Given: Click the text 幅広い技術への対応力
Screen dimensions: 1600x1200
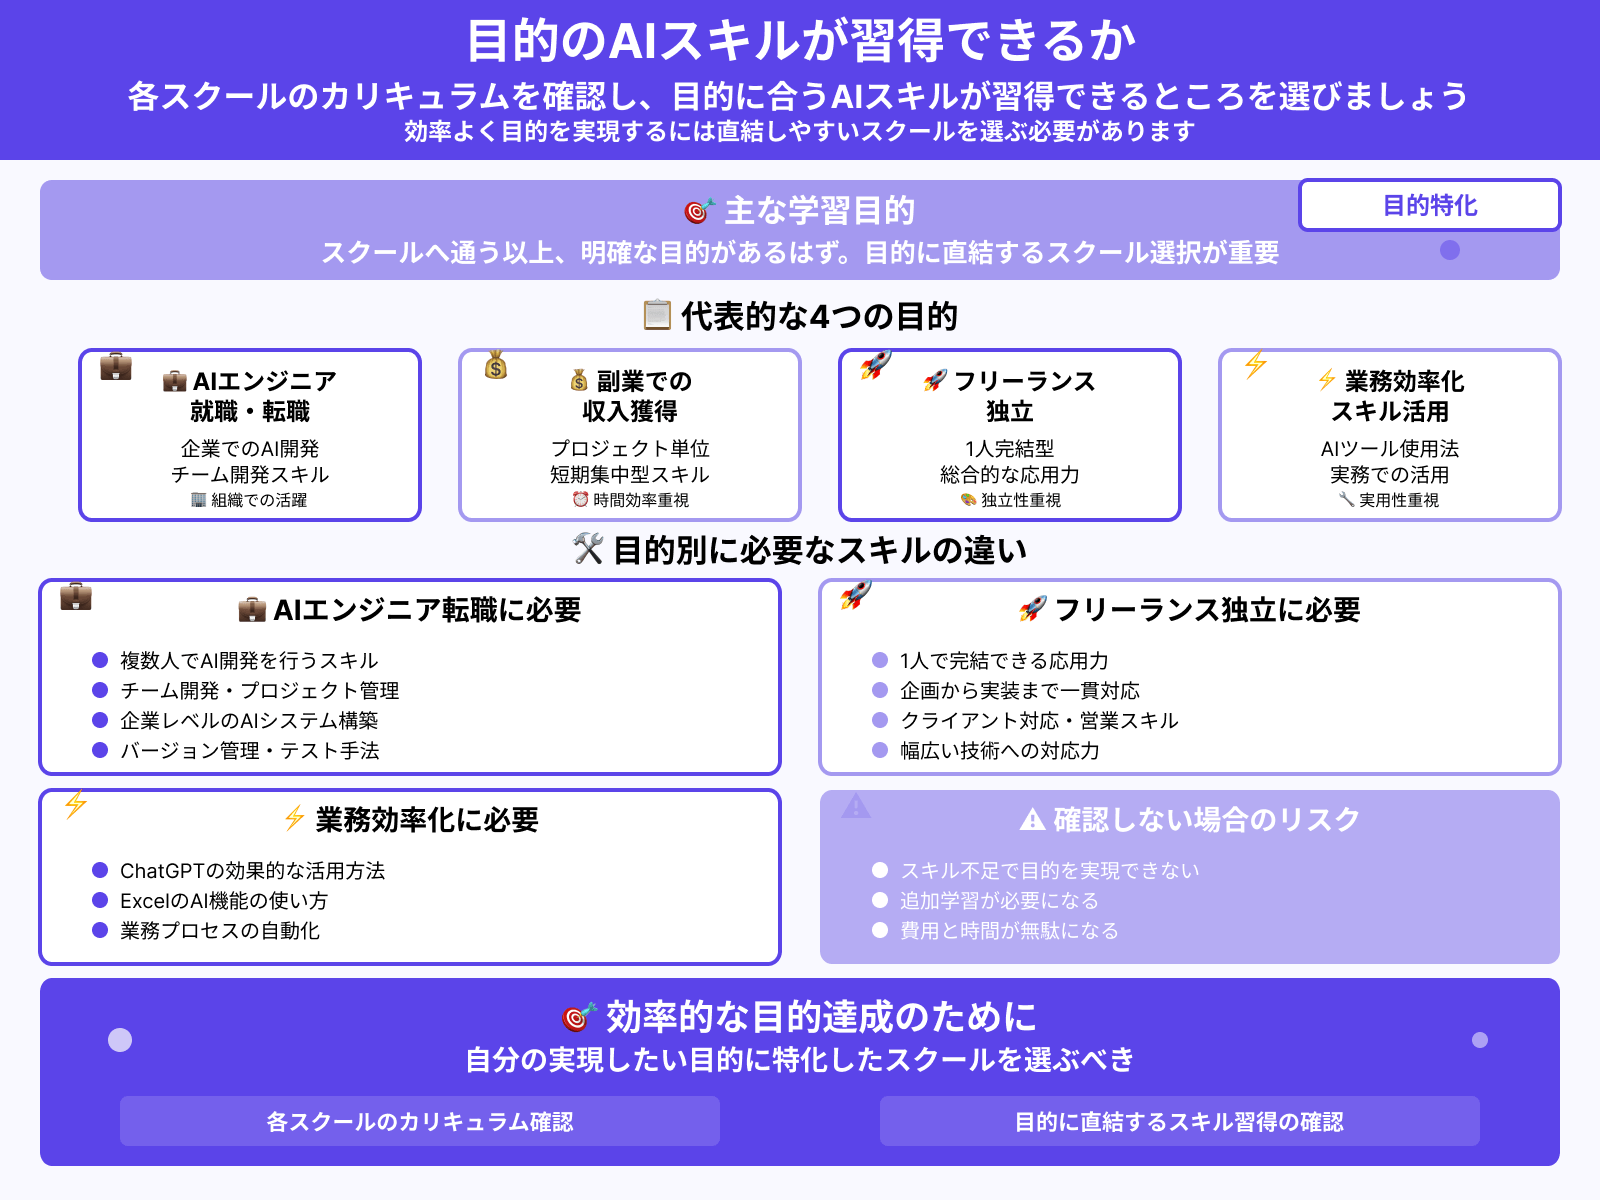Looking at the screenshot, I should click(x=999, y=750).
